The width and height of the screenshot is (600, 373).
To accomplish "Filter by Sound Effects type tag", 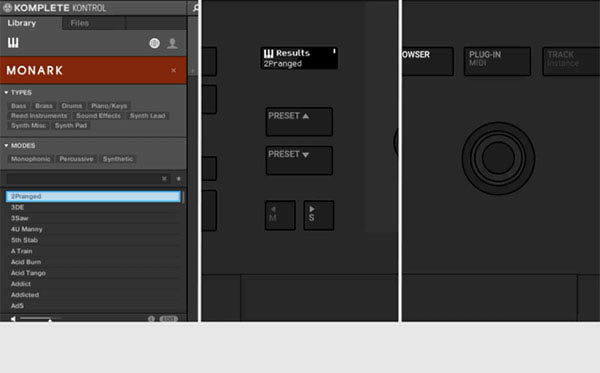I will (98, 116).
